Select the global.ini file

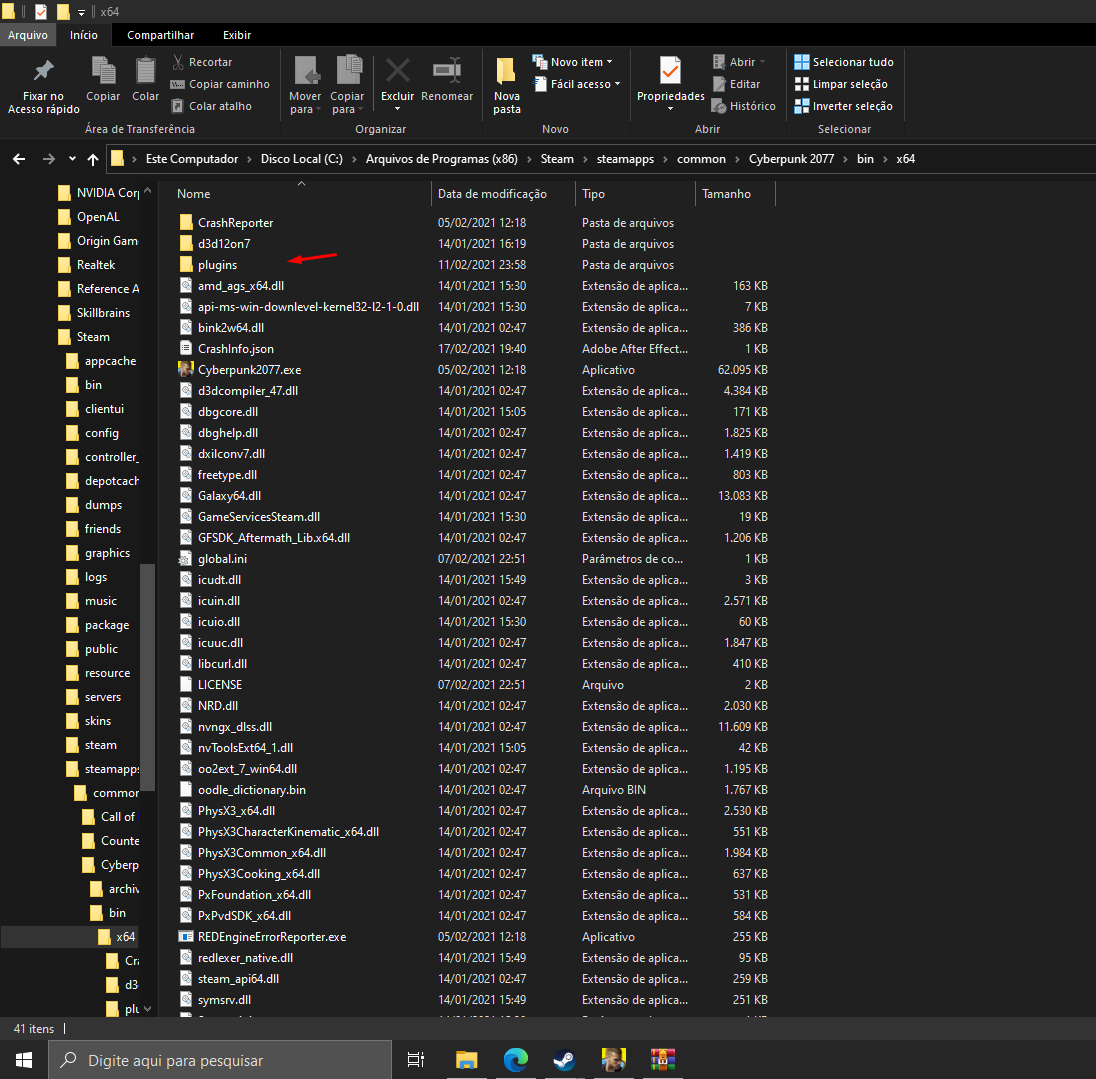pos(222,559)
